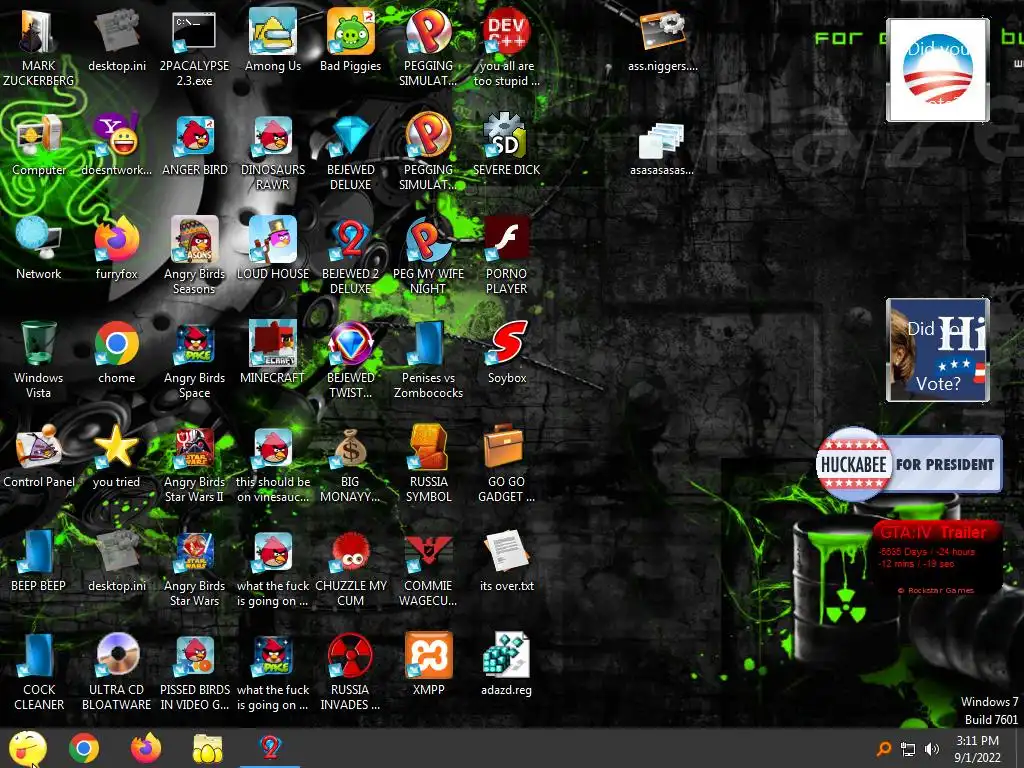The height and width of the screenshot is (768, 1024).
Task: Click the volume speaker tray icon
Action: click(x=932, y=749)
